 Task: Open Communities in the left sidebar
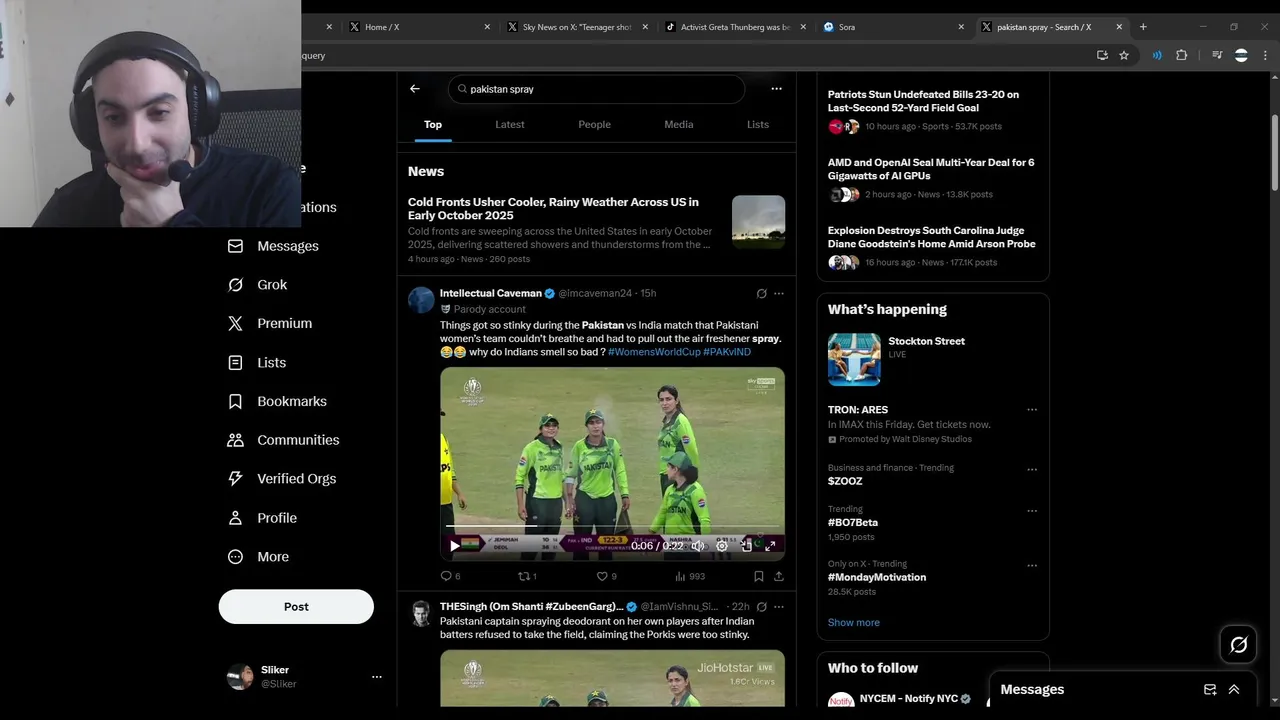click(x=283, y=440)
